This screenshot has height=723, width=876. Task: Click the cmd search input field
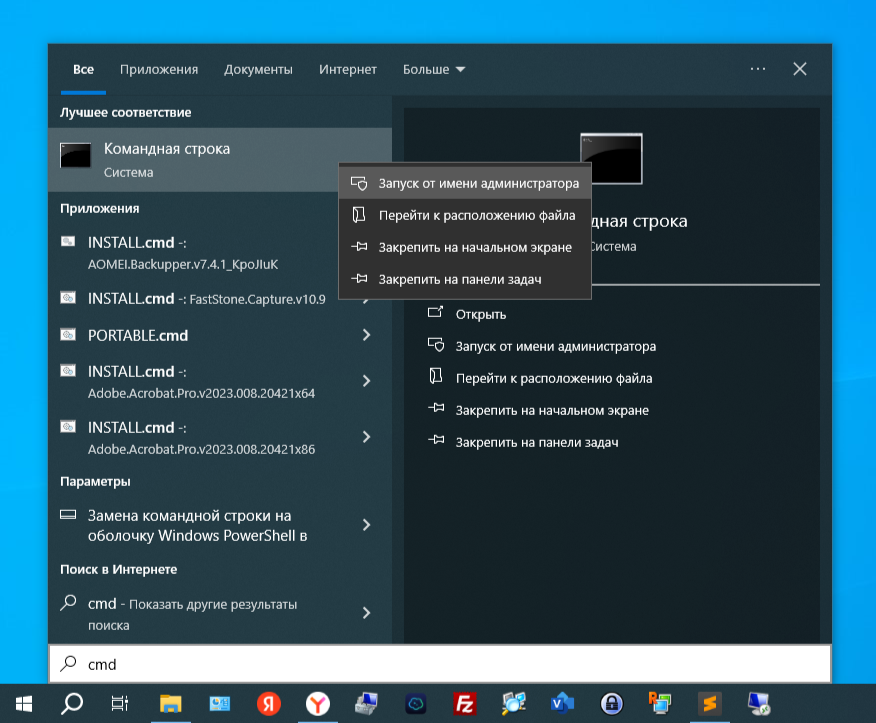click(440, 664)
